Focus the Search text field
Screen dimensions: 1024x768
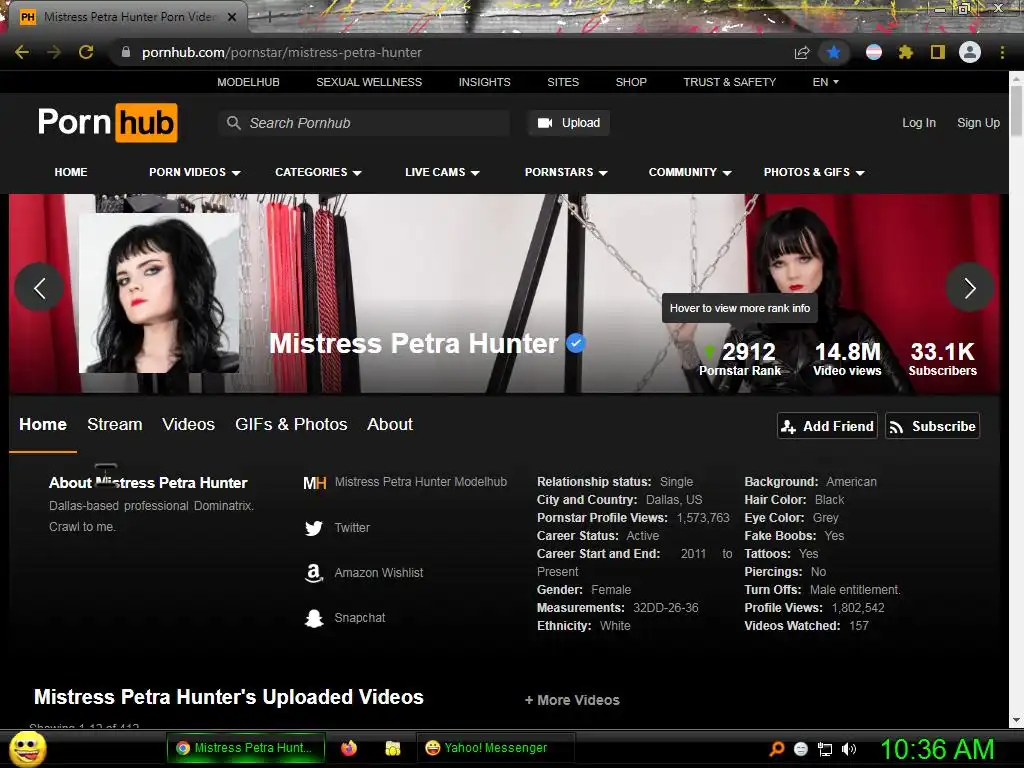pyautogui.click(x=364, y=123)
